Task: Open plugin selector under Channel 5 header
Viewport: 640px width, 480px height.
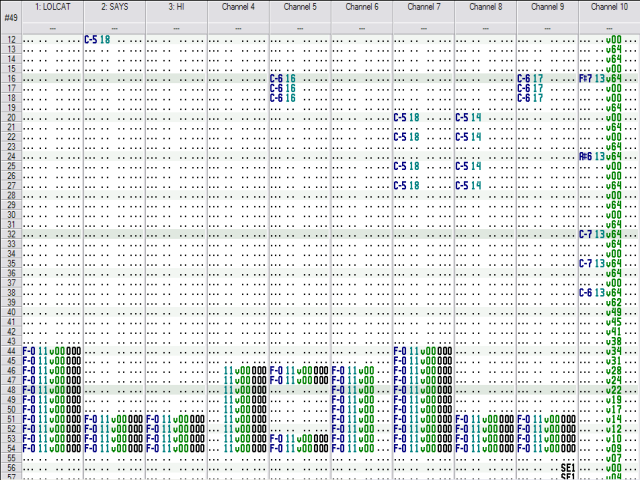Action: tap(300, 28)
